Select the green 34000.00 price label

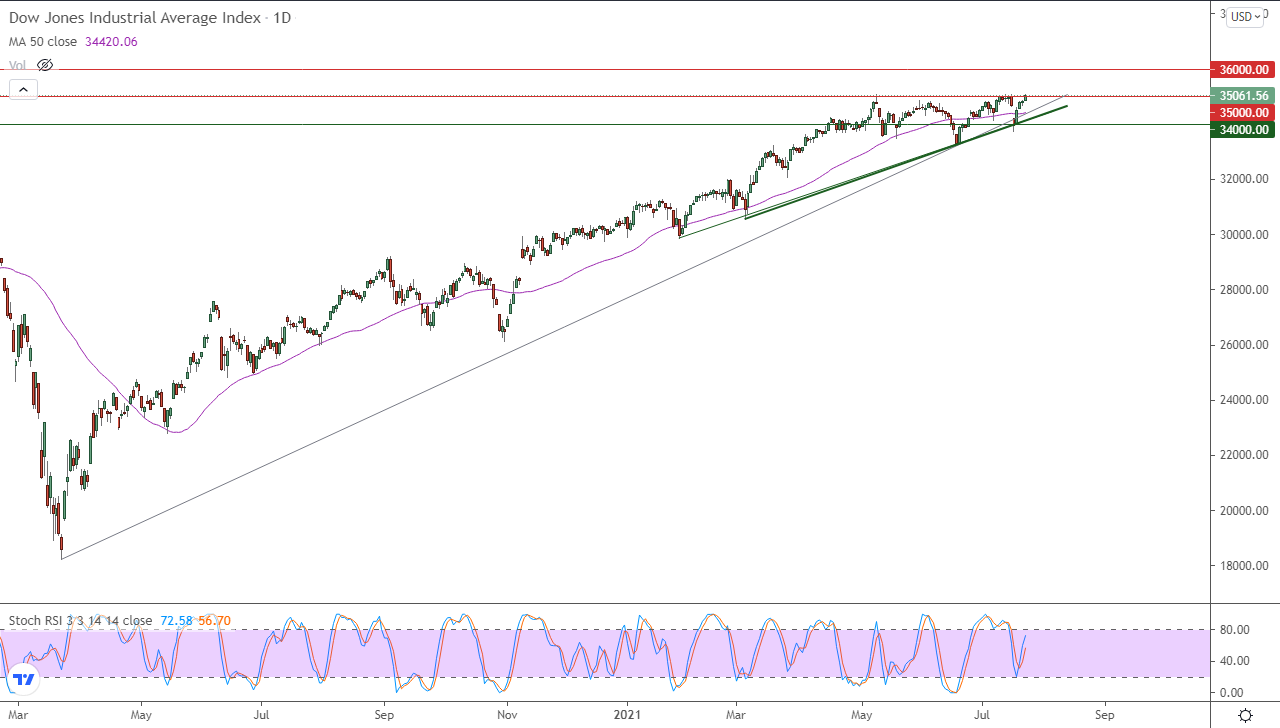pos(1242,129)
